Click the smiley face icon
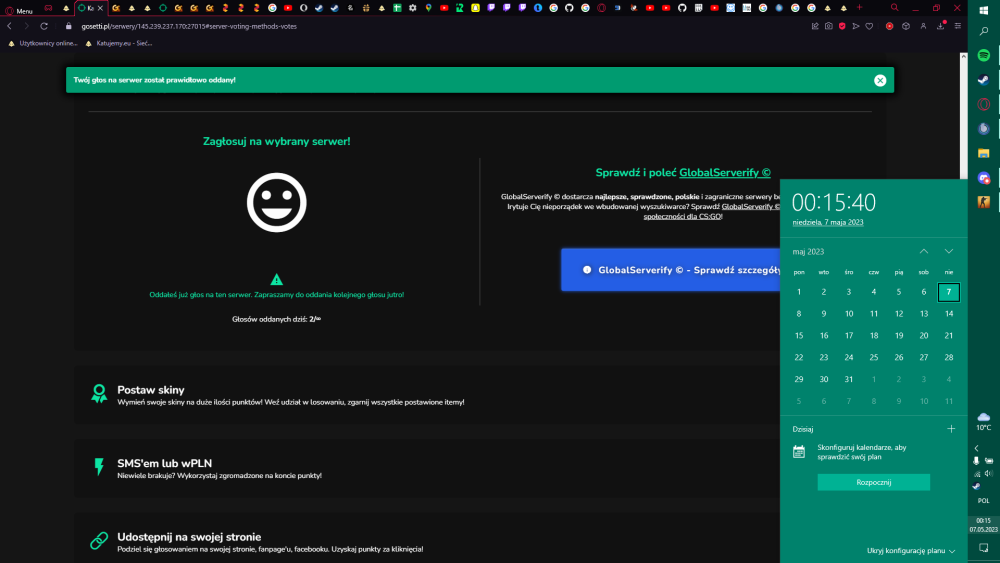The height and width of the screenshot is (563, 1000). 277,202
